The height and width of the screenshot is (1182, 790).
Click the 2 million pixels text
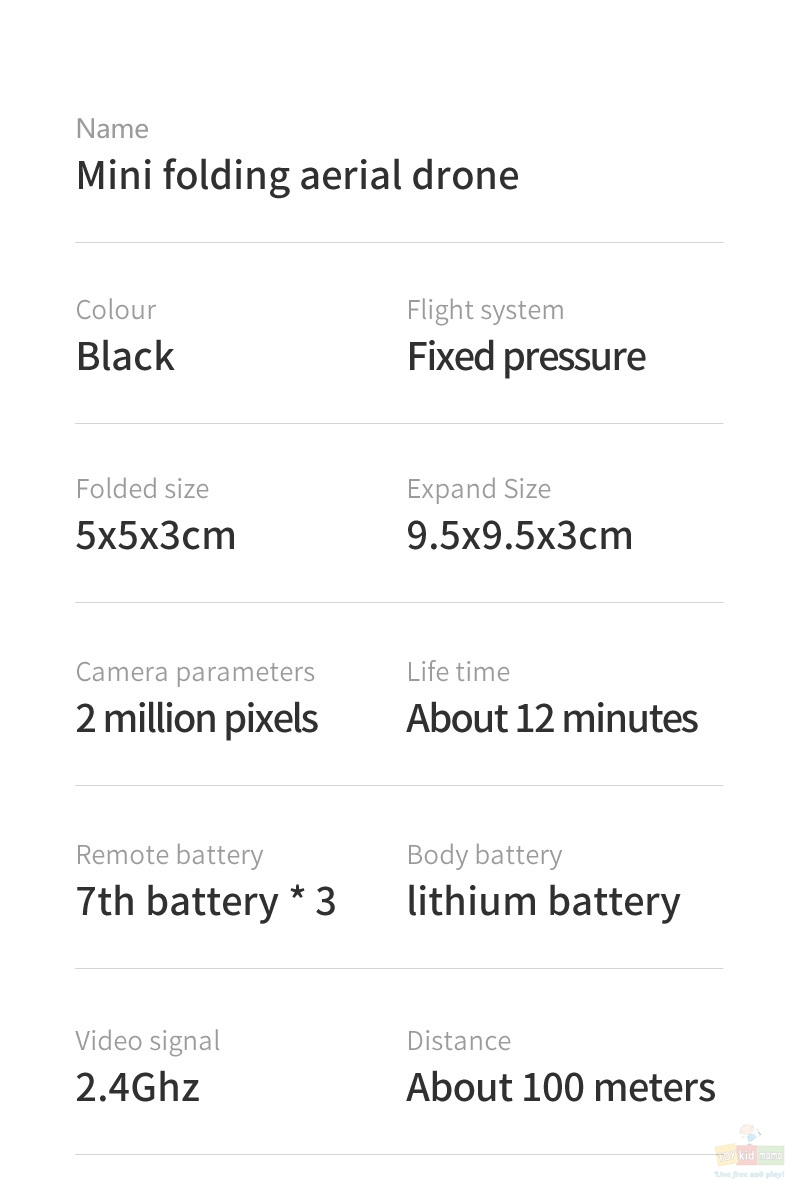point(197,720)
